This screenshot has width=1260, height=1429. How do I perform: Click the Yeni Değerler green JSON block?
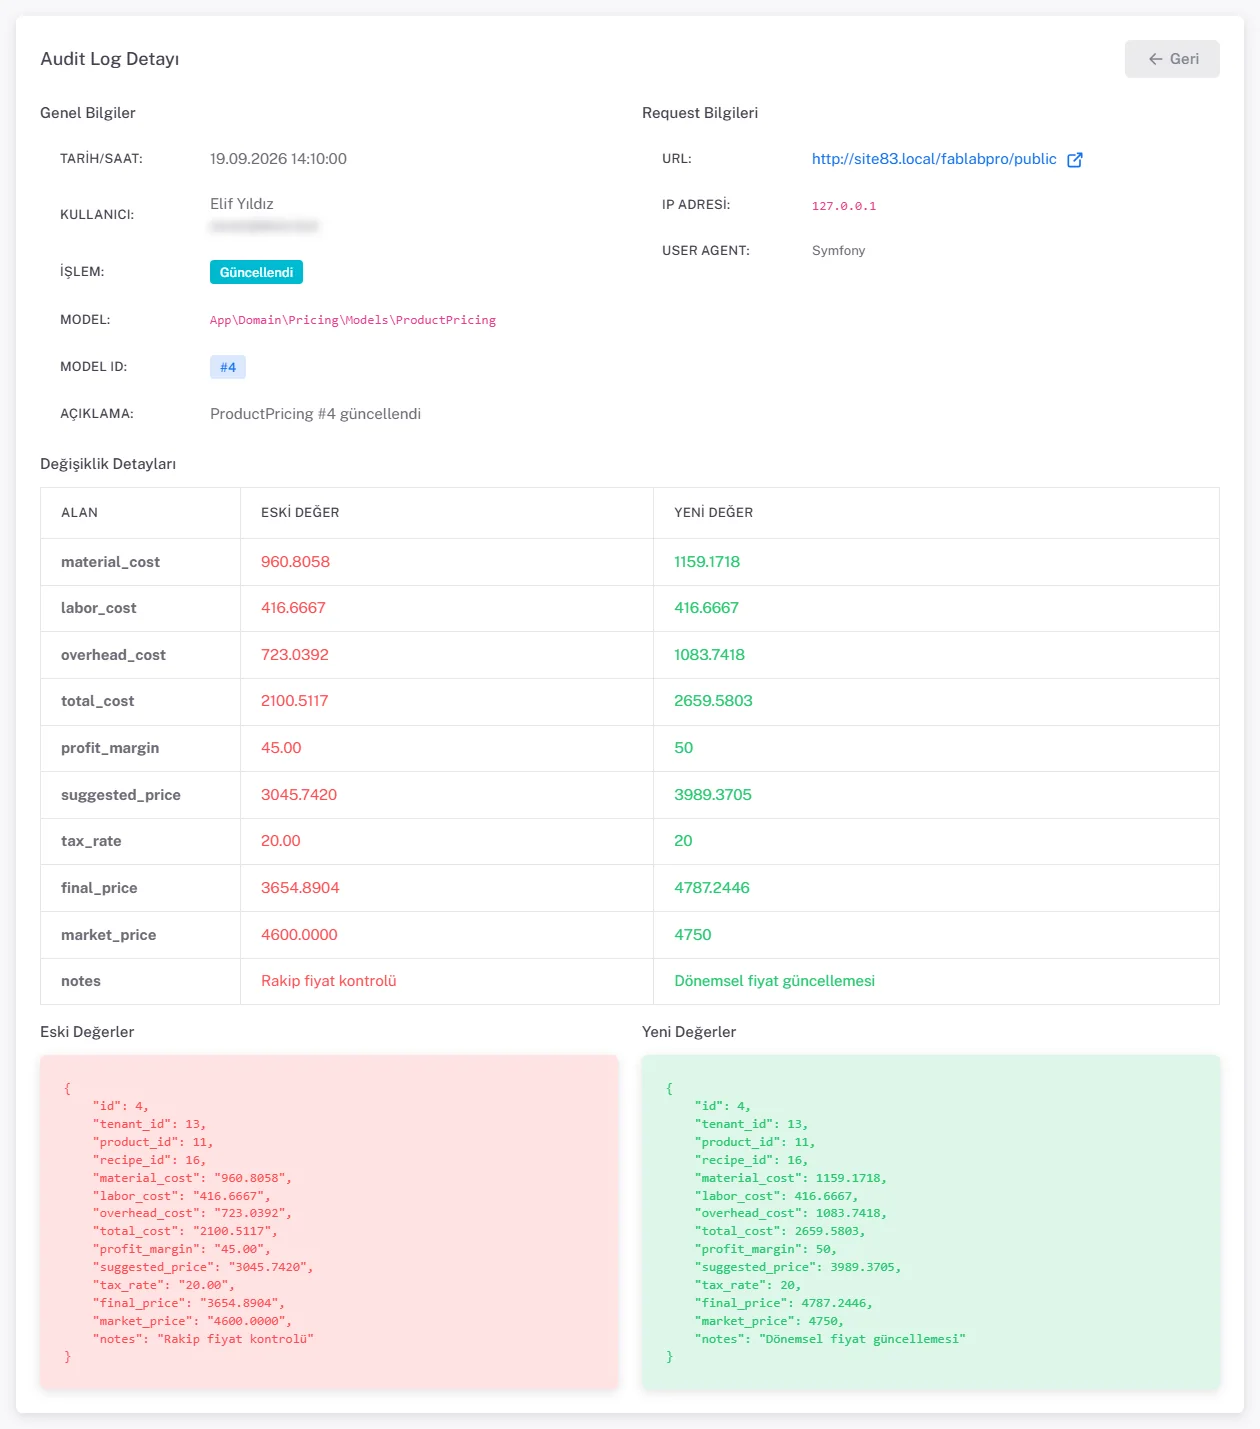(931, 1222)
